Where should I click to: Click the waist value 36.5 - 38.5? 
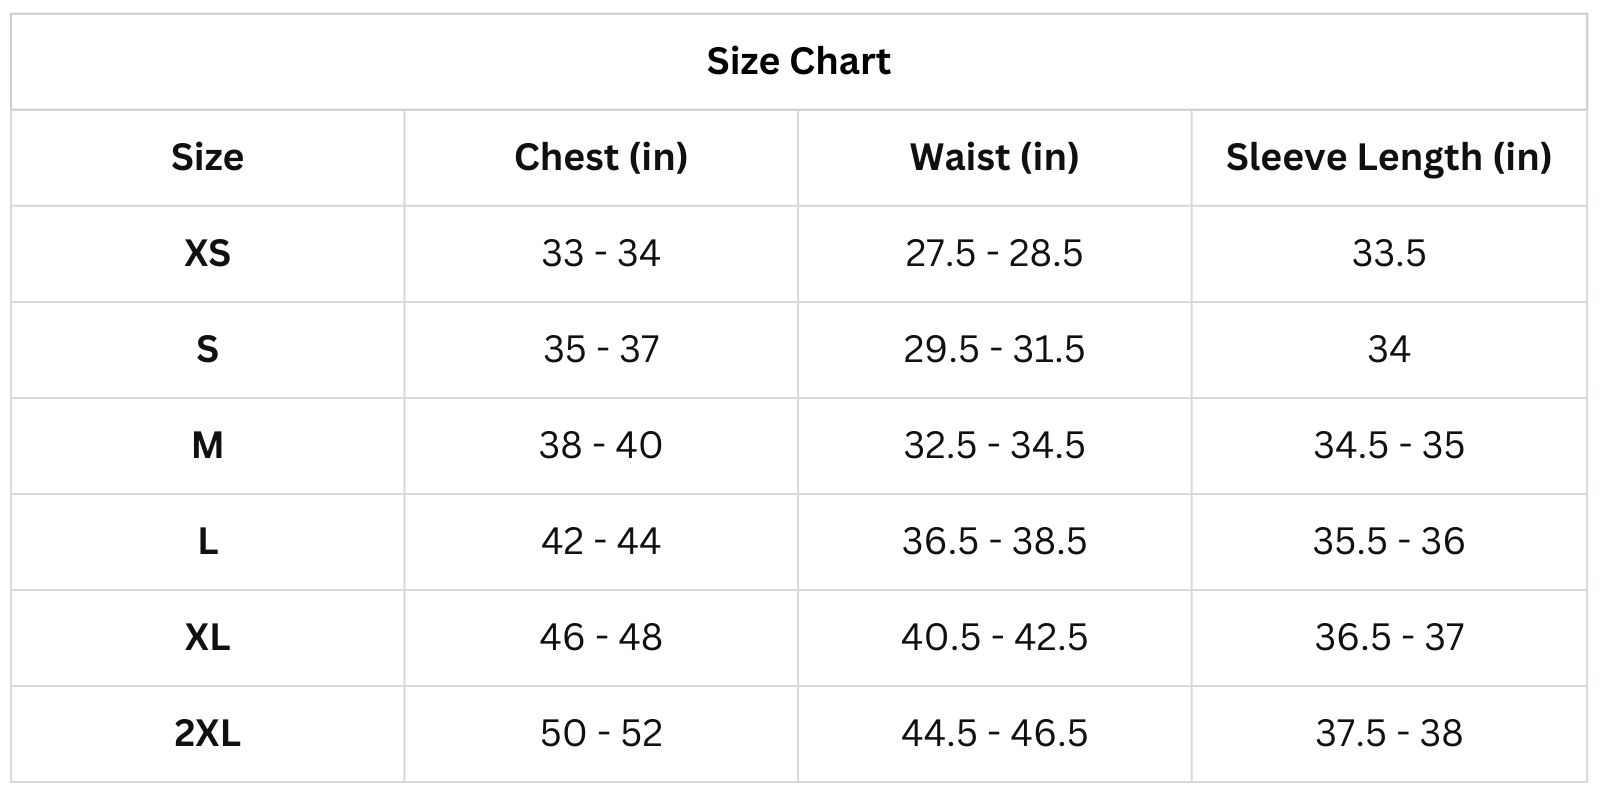click(x=994, y=542)
